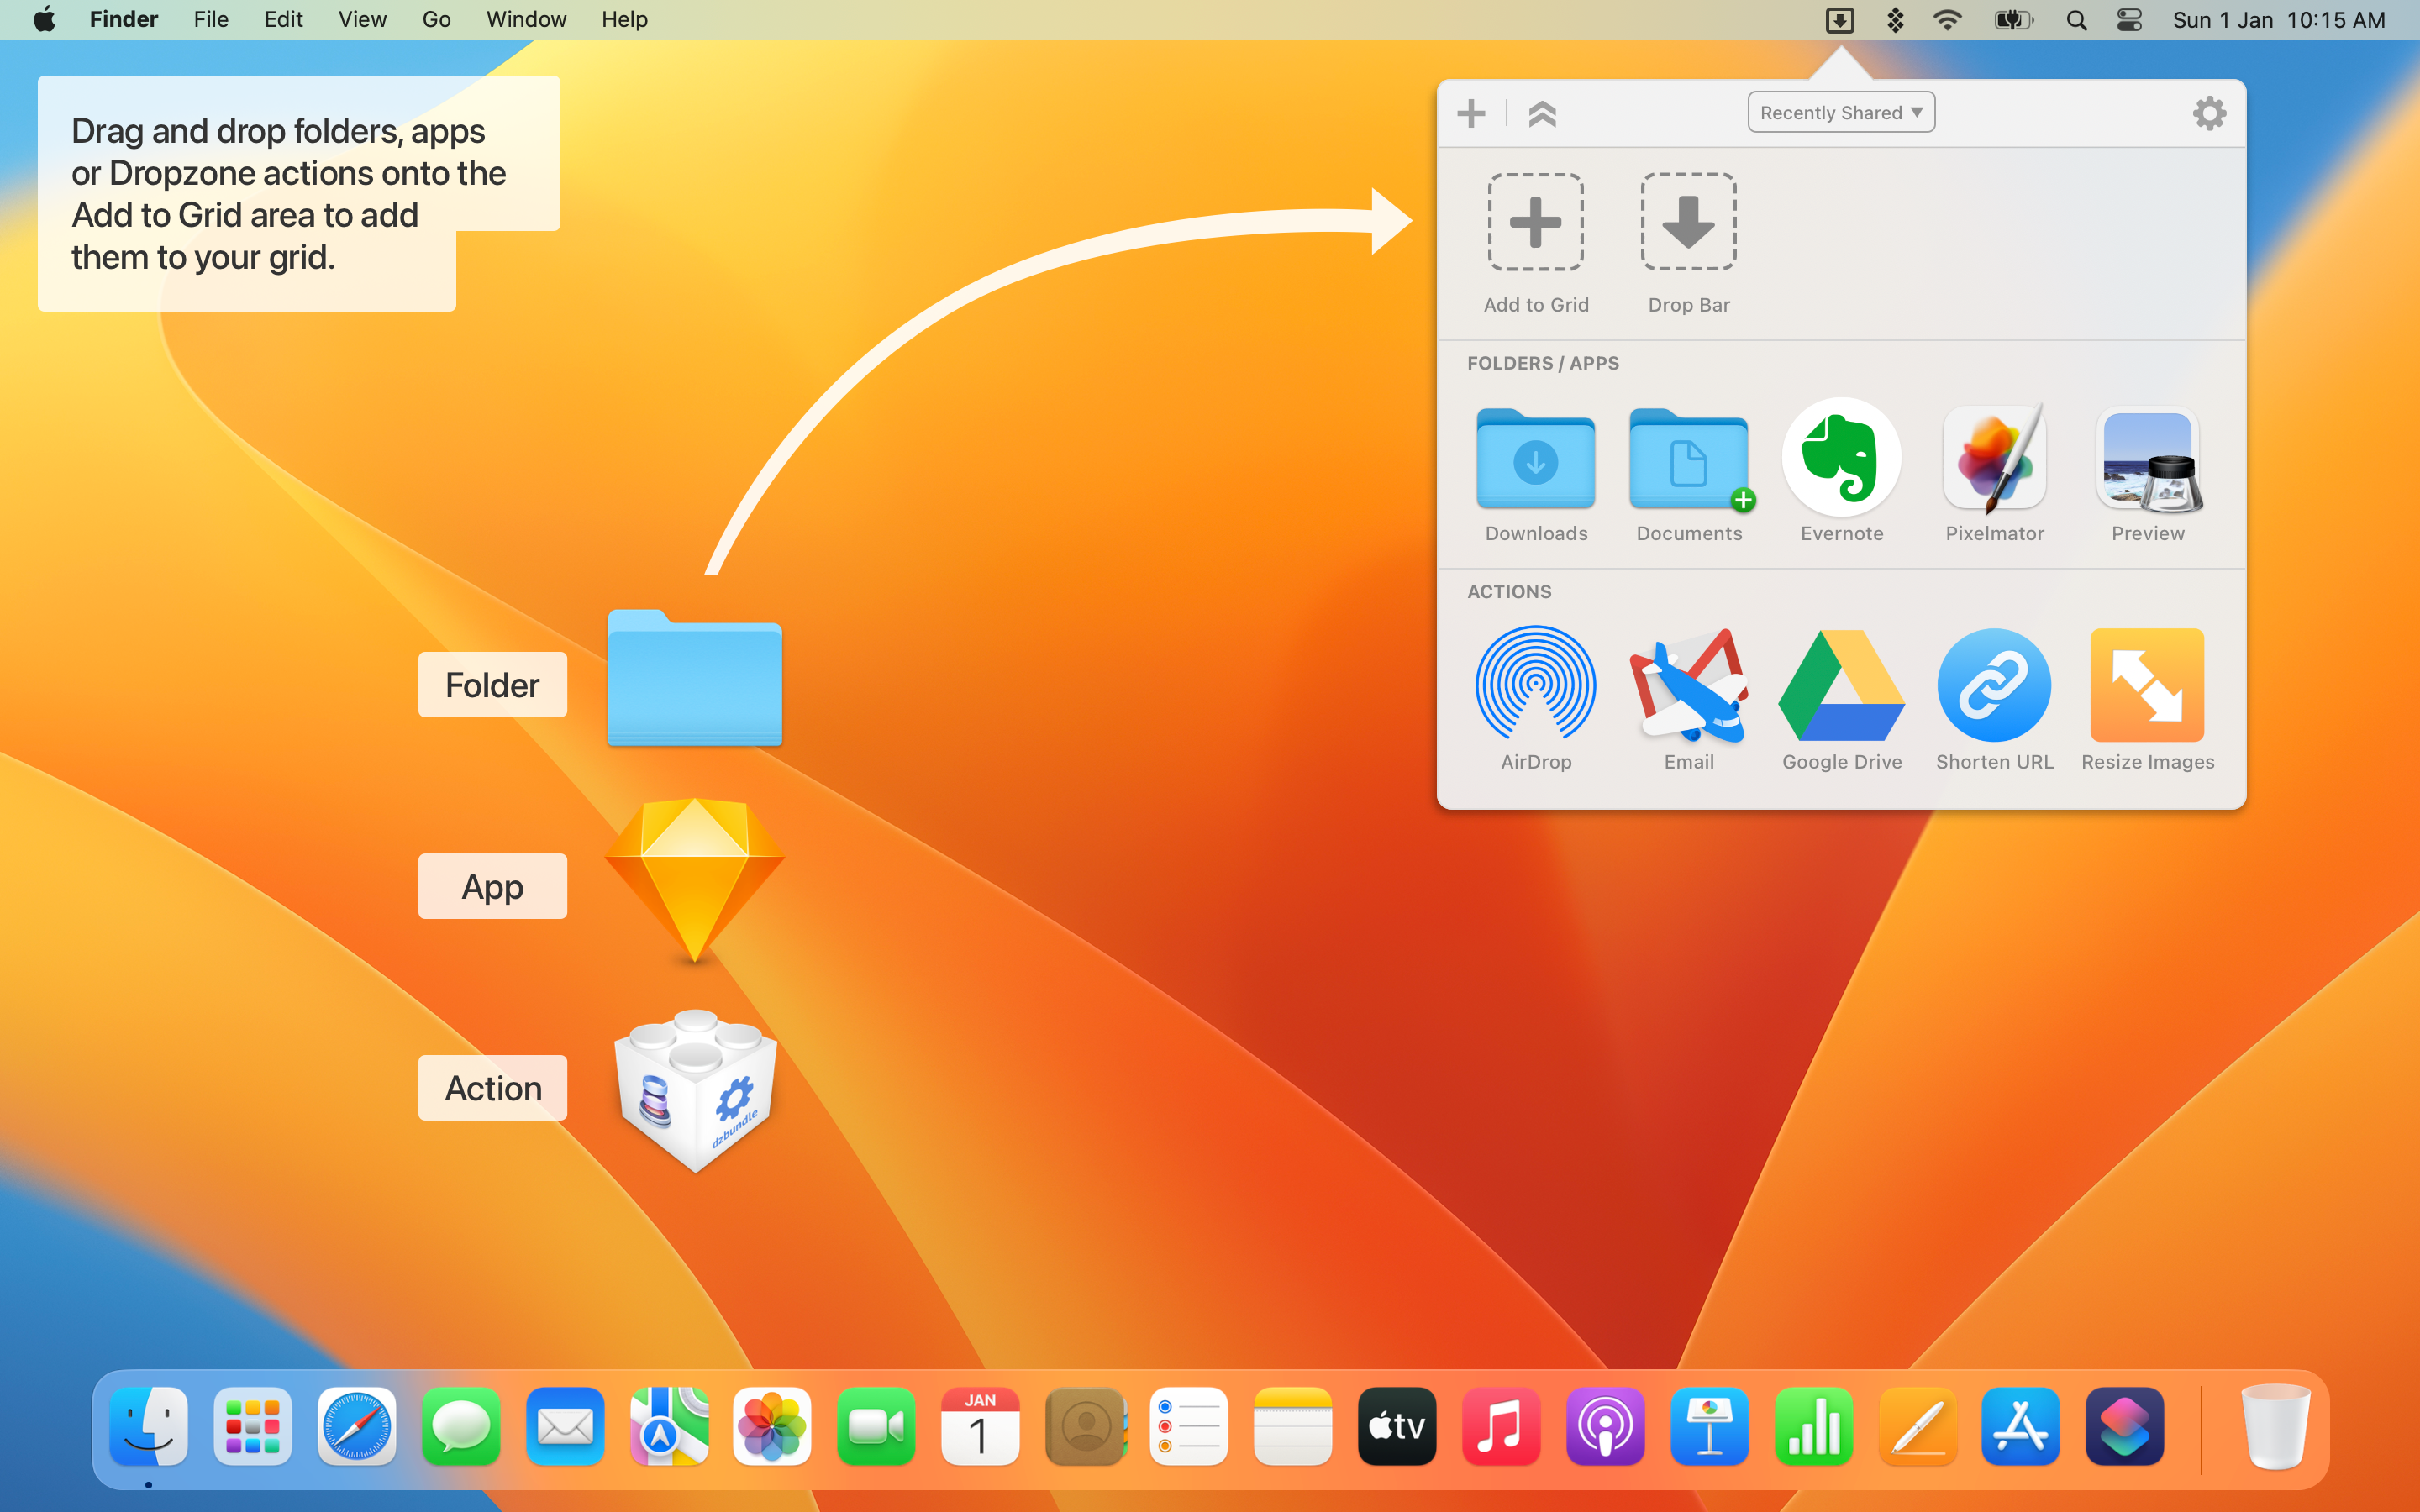Open the Go menu in the menu bar
The image size is (2420, 1512).
[435, 19]
